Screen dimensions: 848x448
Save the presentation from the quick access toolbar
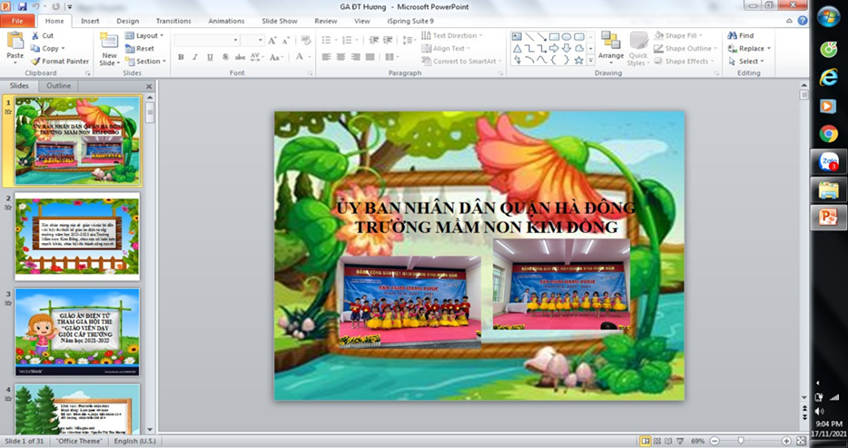[22, 6]
